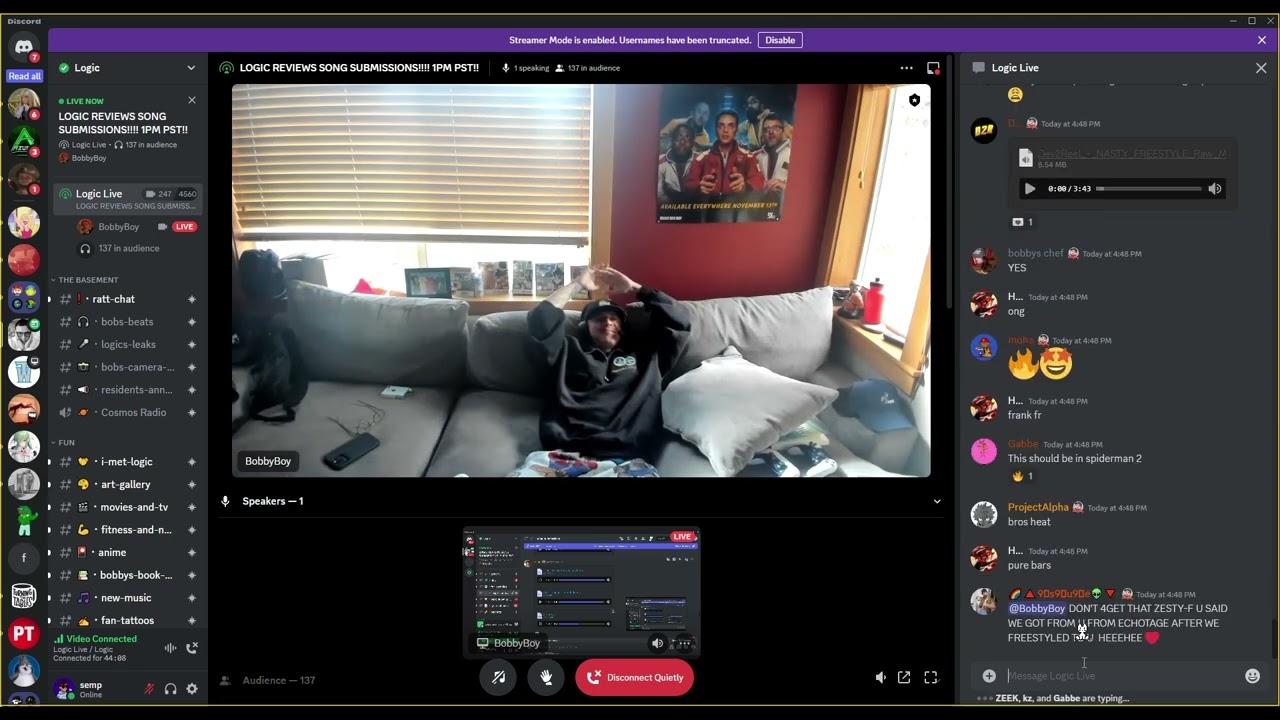Click add attachment plus button
The image size is (1280, 720).
[x=989, y=676]
